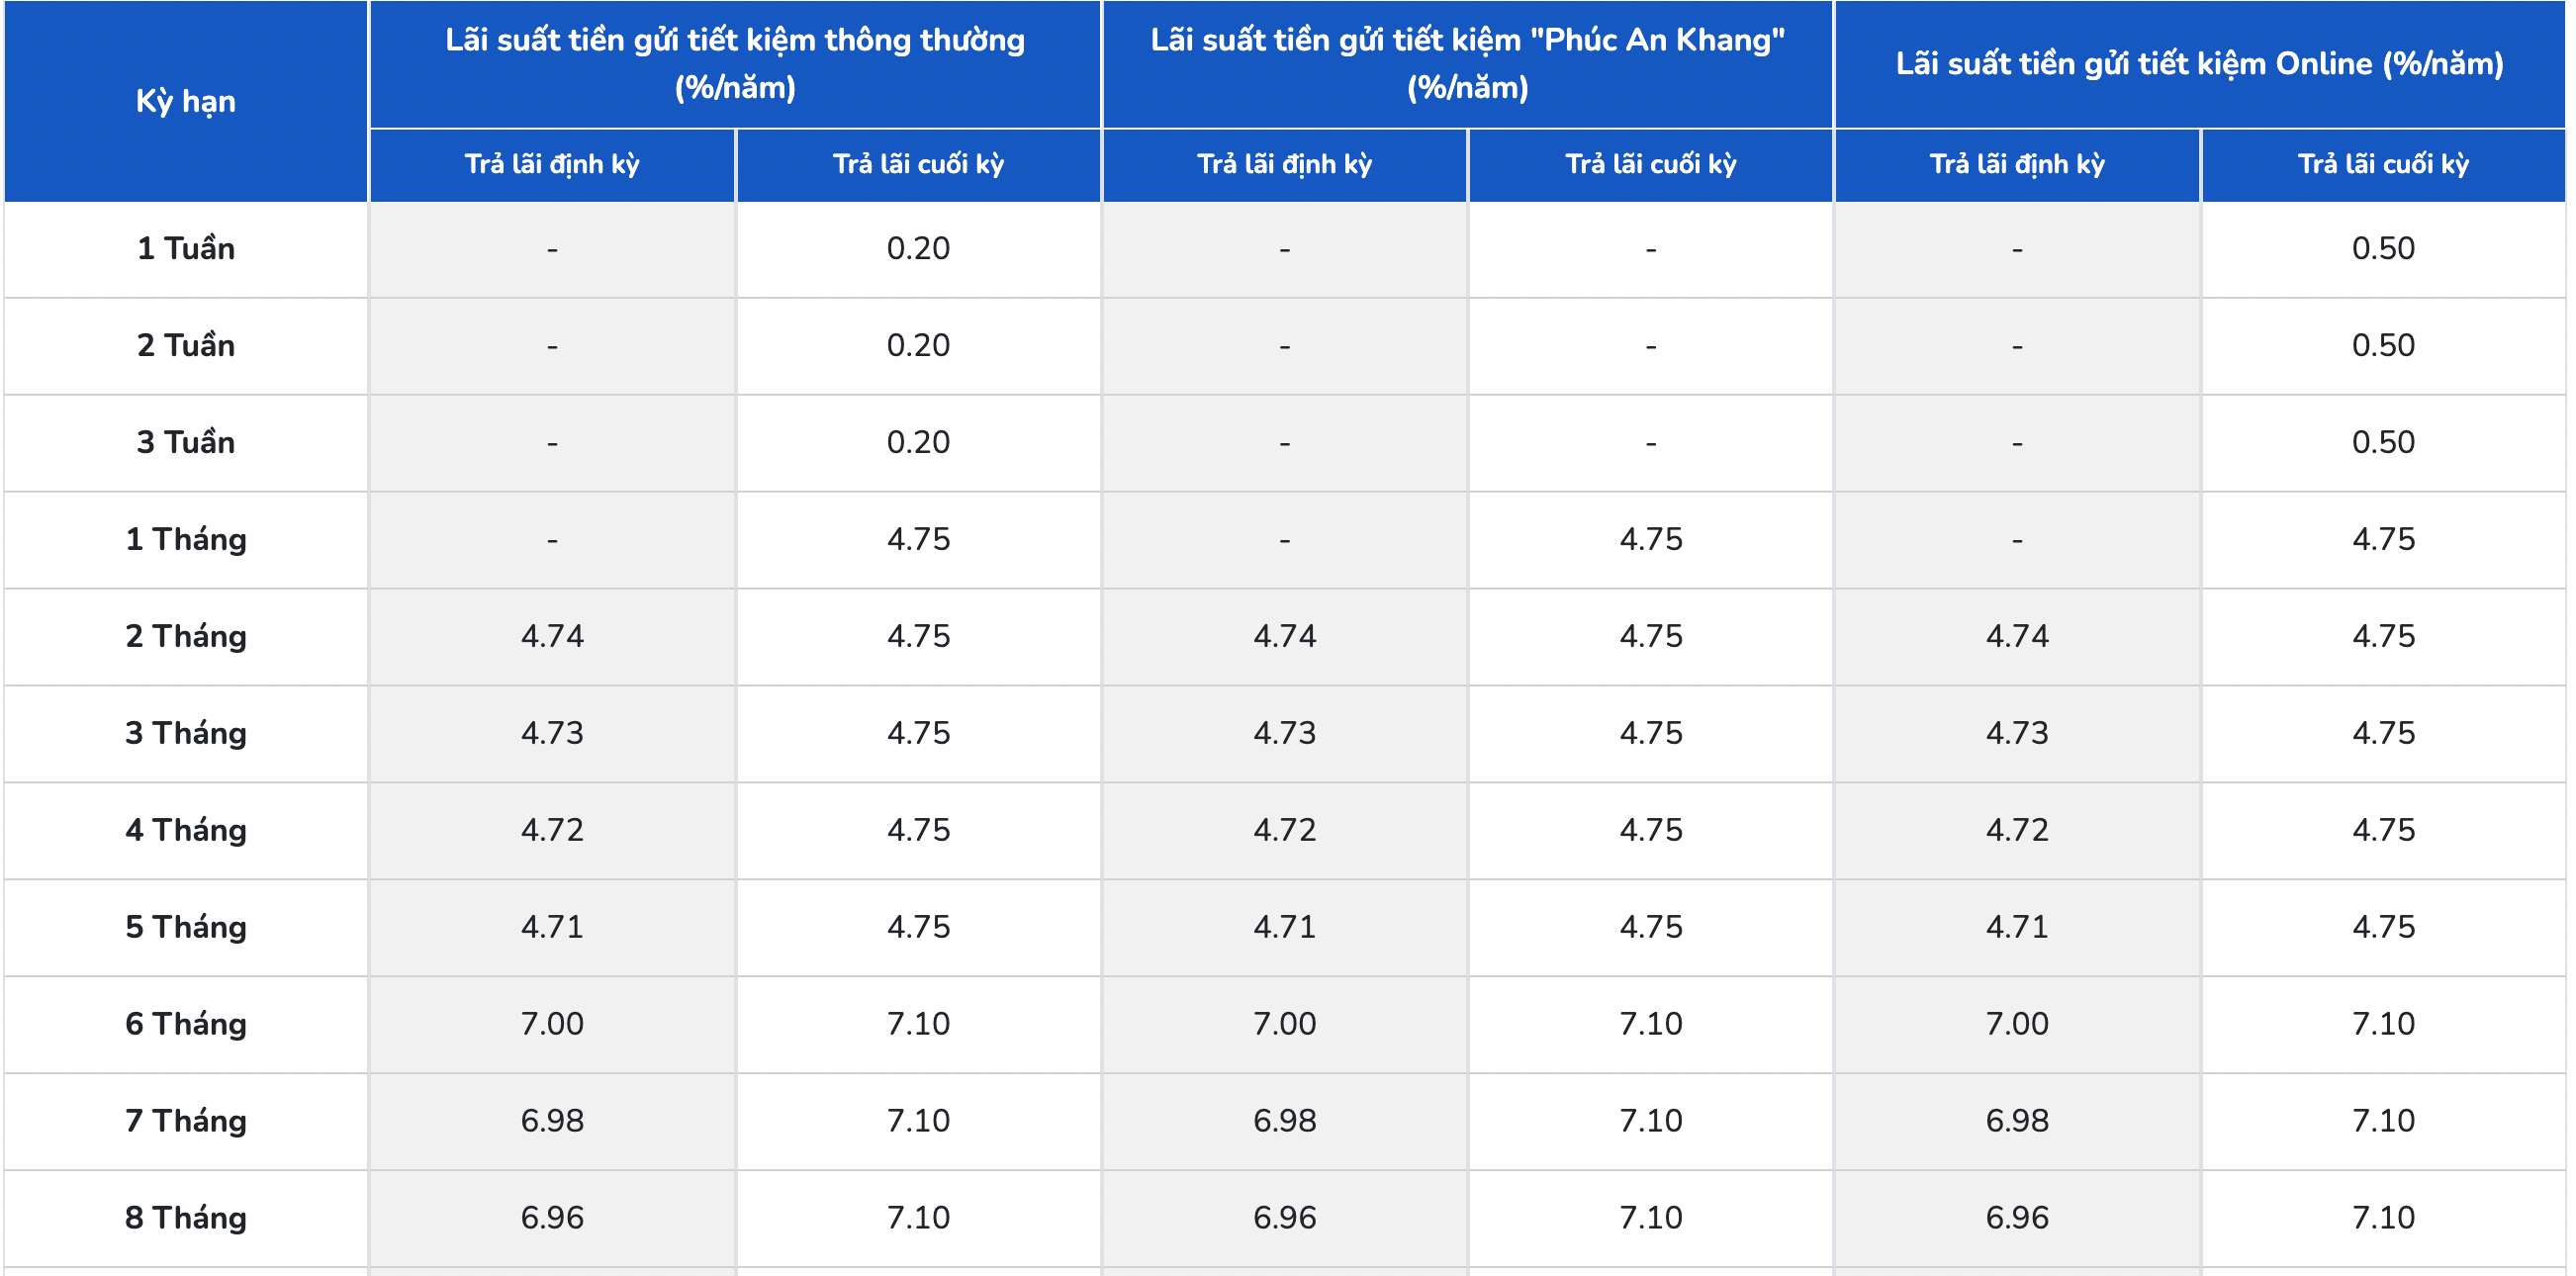Select the "8 Tháng" row label
The height and width of the screenshot is (1276, 2576).
(186, 1218)
